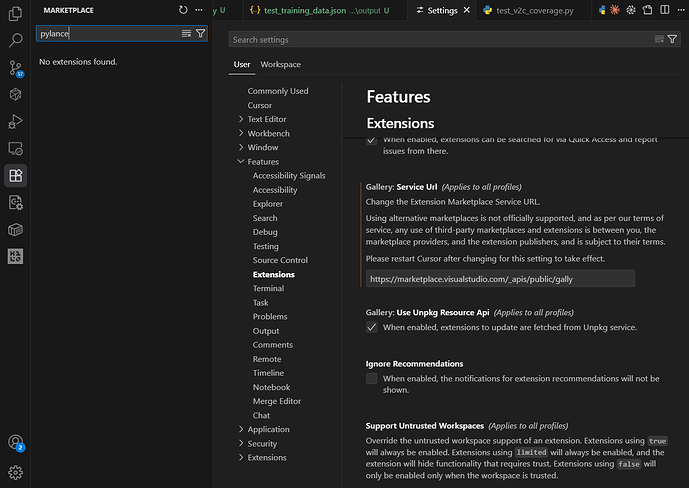Enable Ignore Recommendations checkbox
Viewport: 689px width, 488px height.
tap(372, 378)
